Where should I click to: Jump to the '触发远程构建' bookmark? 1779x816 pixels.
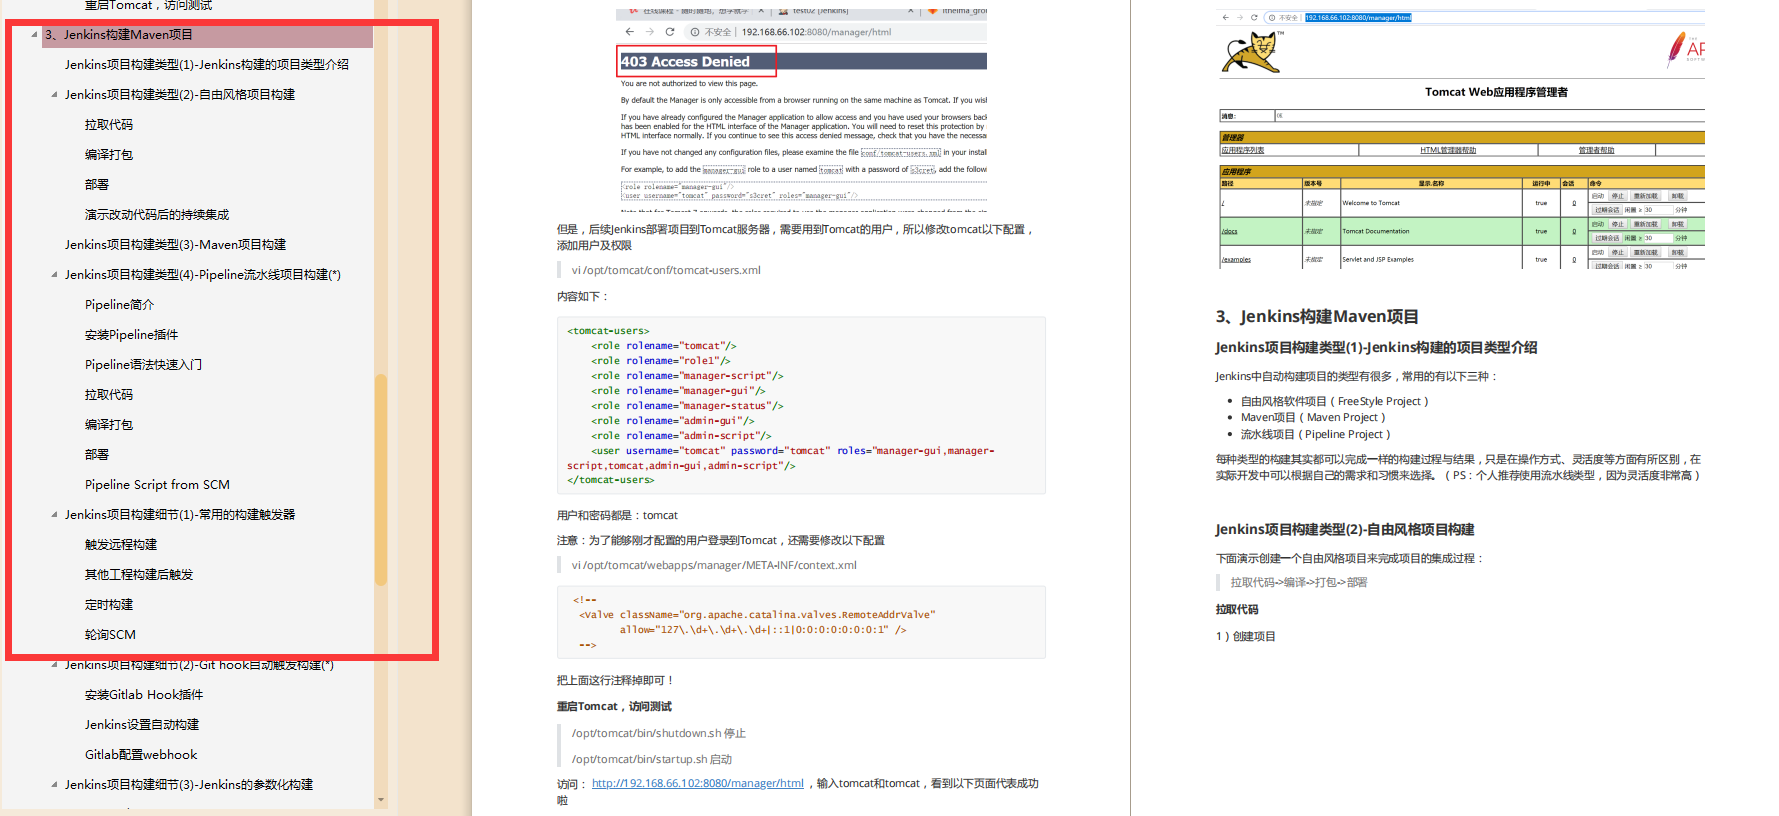121,544
